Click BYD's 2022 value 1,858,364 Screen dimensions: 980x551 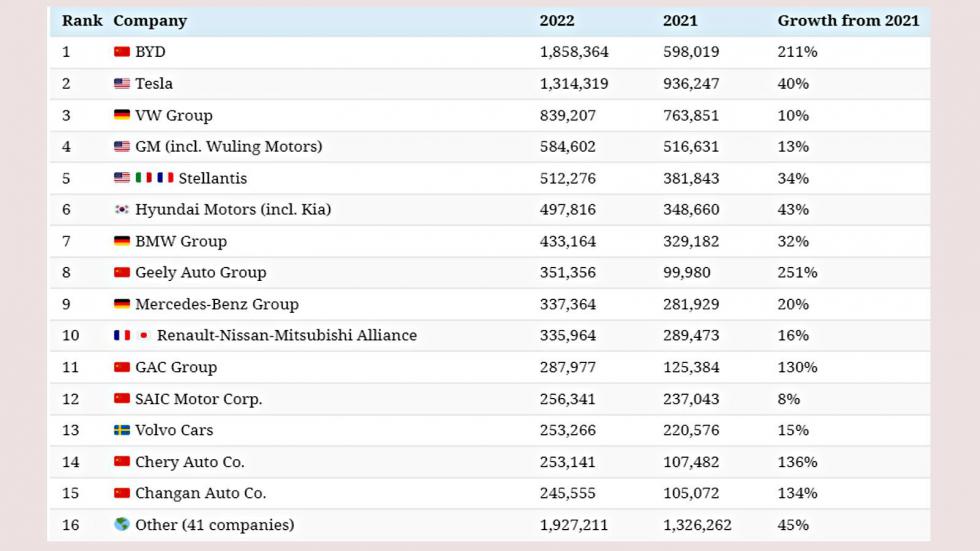574,52
